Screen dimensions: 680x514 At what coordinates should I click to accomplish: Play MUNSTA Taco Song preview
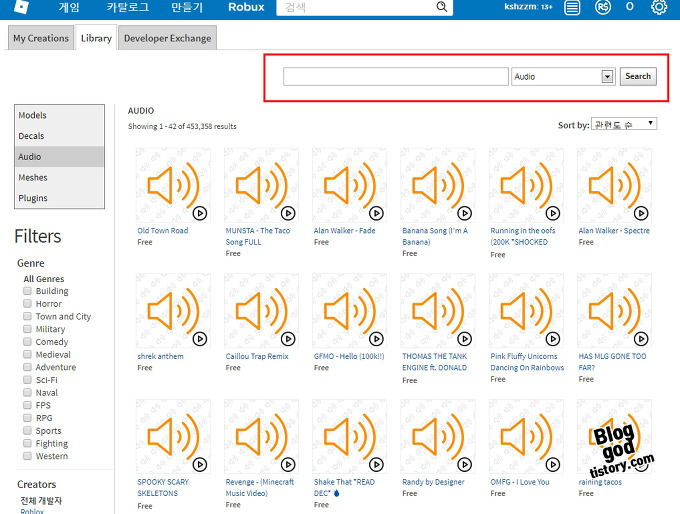point(288,213)
